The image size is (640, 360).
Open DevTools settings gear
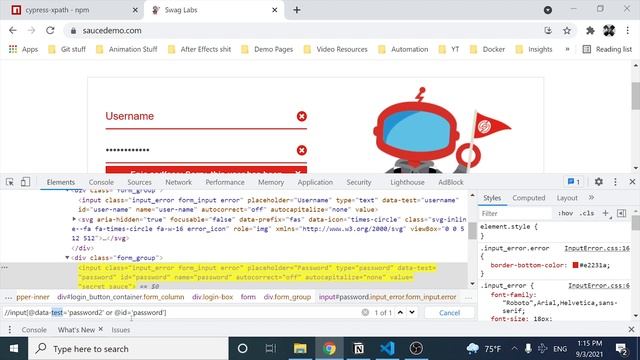598,182
